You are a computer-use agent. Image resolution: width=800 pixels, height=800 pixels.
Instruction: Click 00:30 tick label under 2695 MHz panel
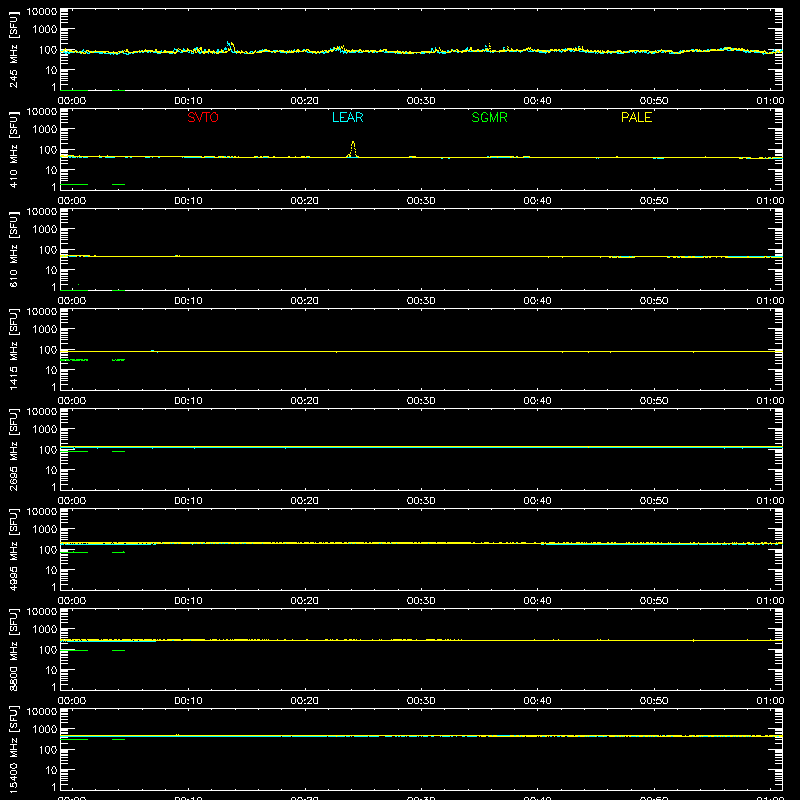pos(421,501)
